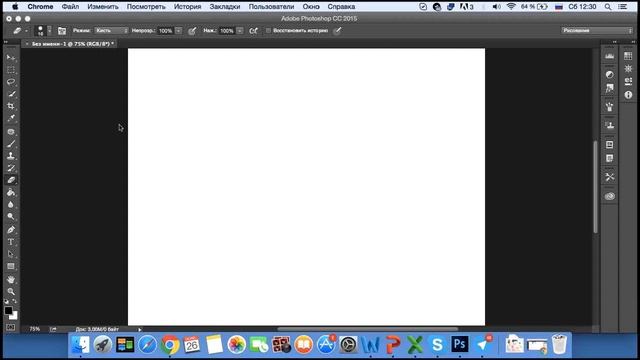This screenshot has width=640, height=360.
Task: Expand the status bar info arrow
Action: click(x=140, y=329)
